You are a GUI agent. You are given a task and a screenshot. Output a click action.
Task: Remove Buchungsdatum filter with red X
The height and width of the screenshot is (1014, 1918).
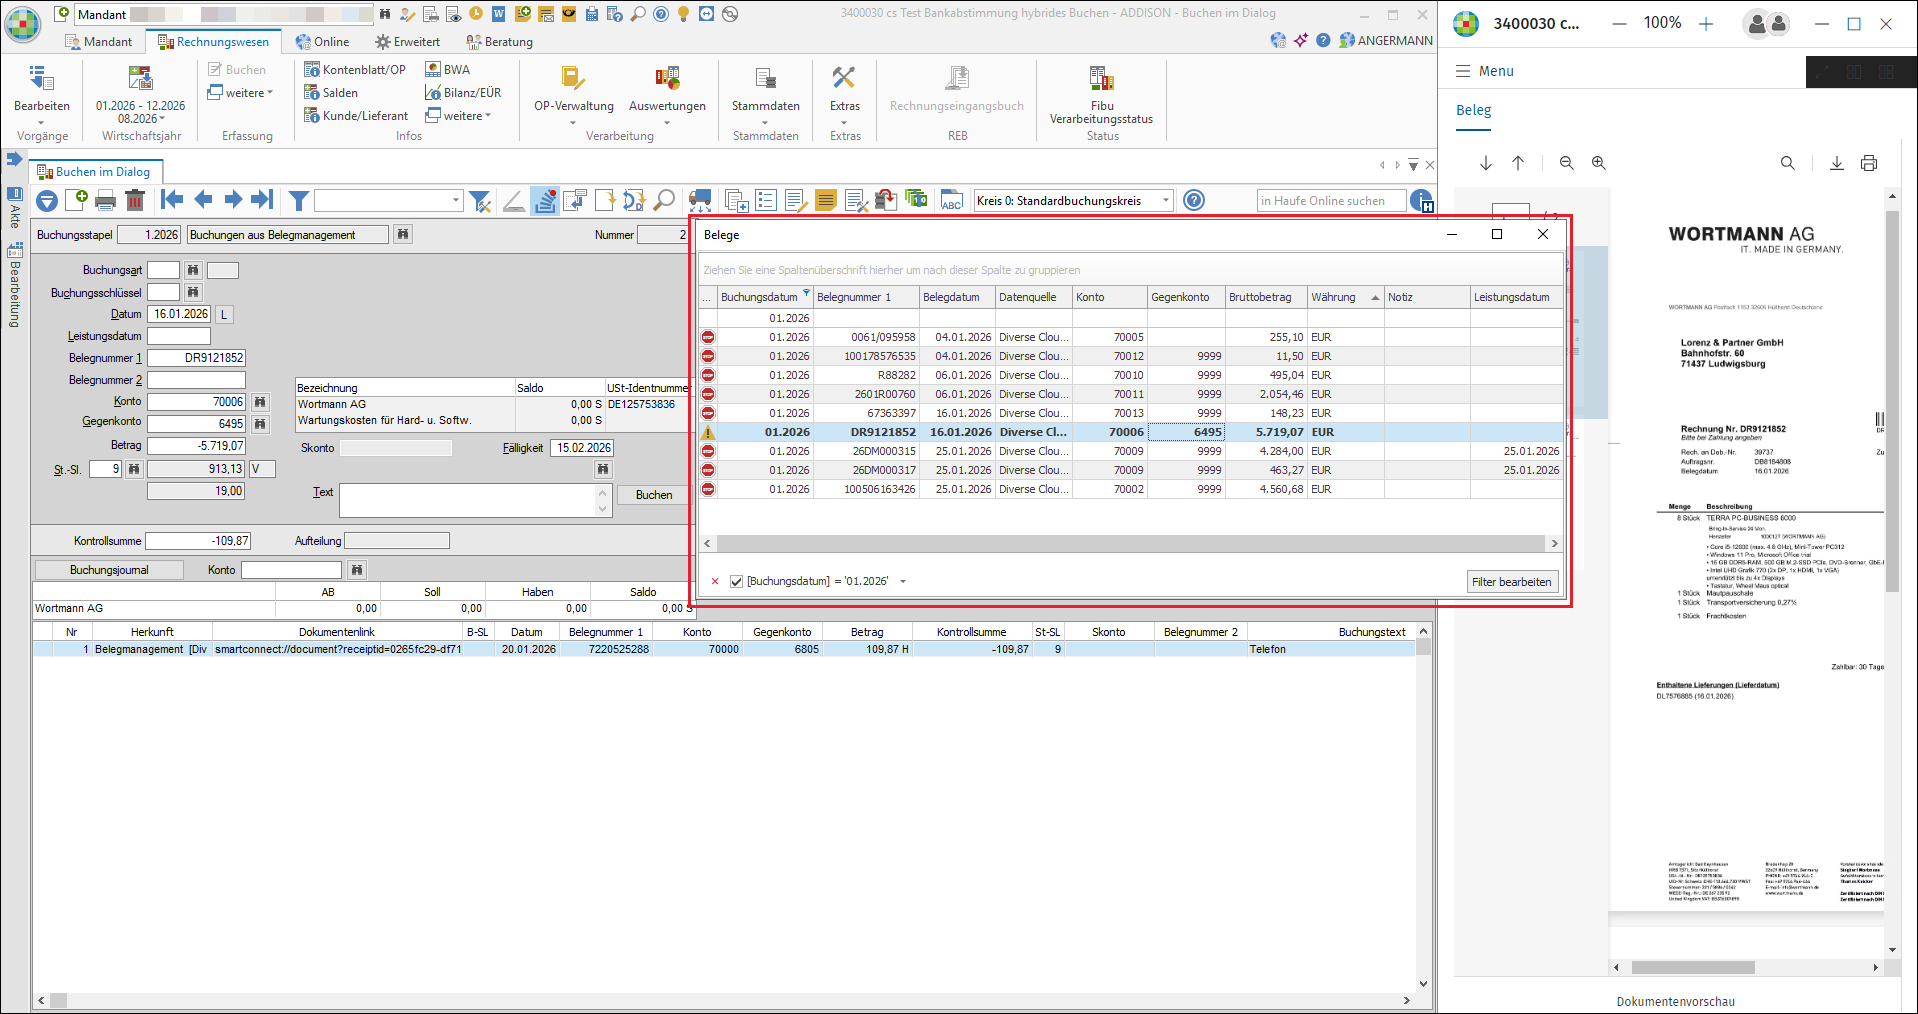click(x=715, y=581)
